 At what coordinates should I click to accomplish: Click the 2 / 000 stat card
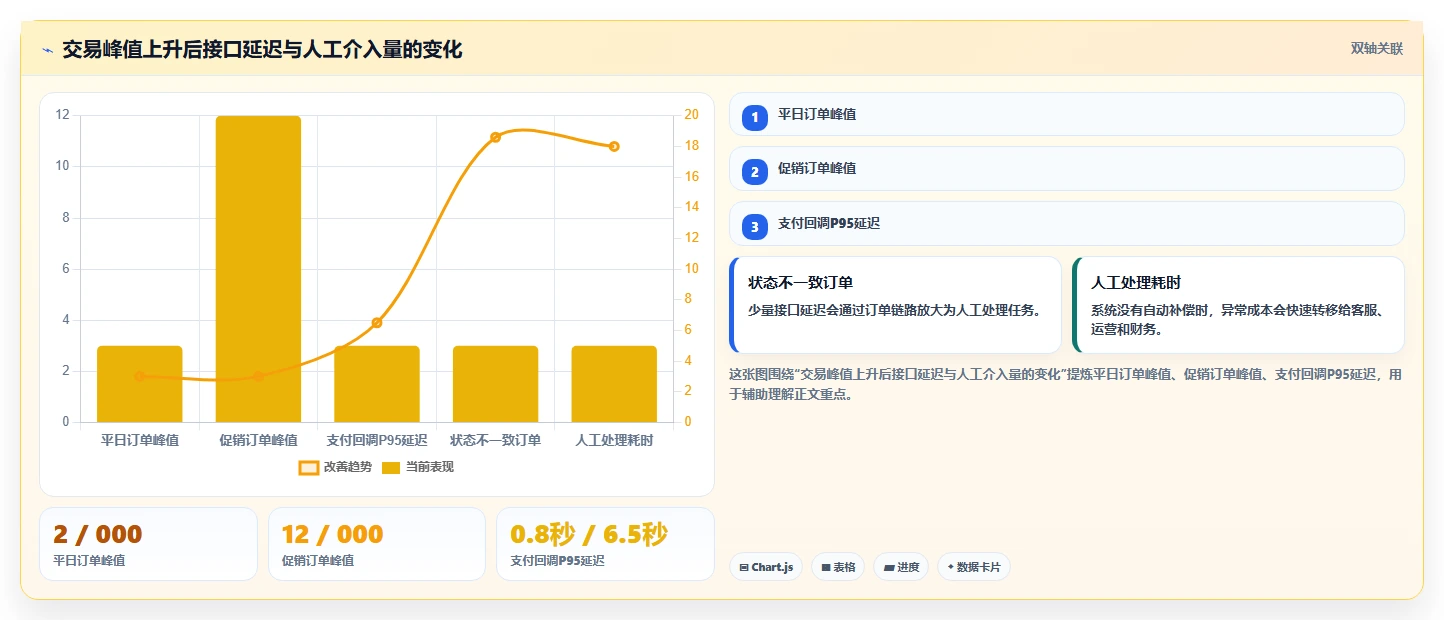pos(148,544)
